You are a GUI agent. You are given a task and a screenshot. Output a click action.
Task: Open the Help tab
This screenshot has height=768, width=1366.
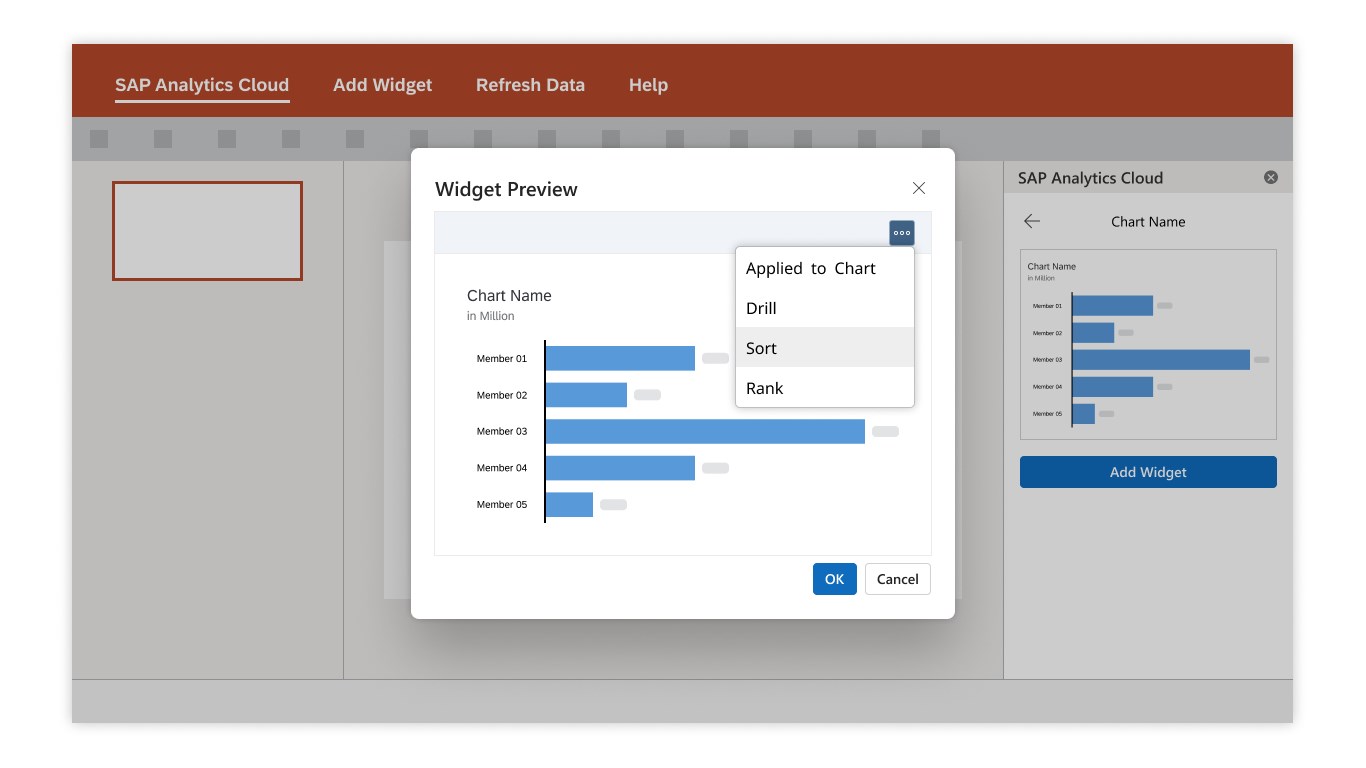click(648, 85)
